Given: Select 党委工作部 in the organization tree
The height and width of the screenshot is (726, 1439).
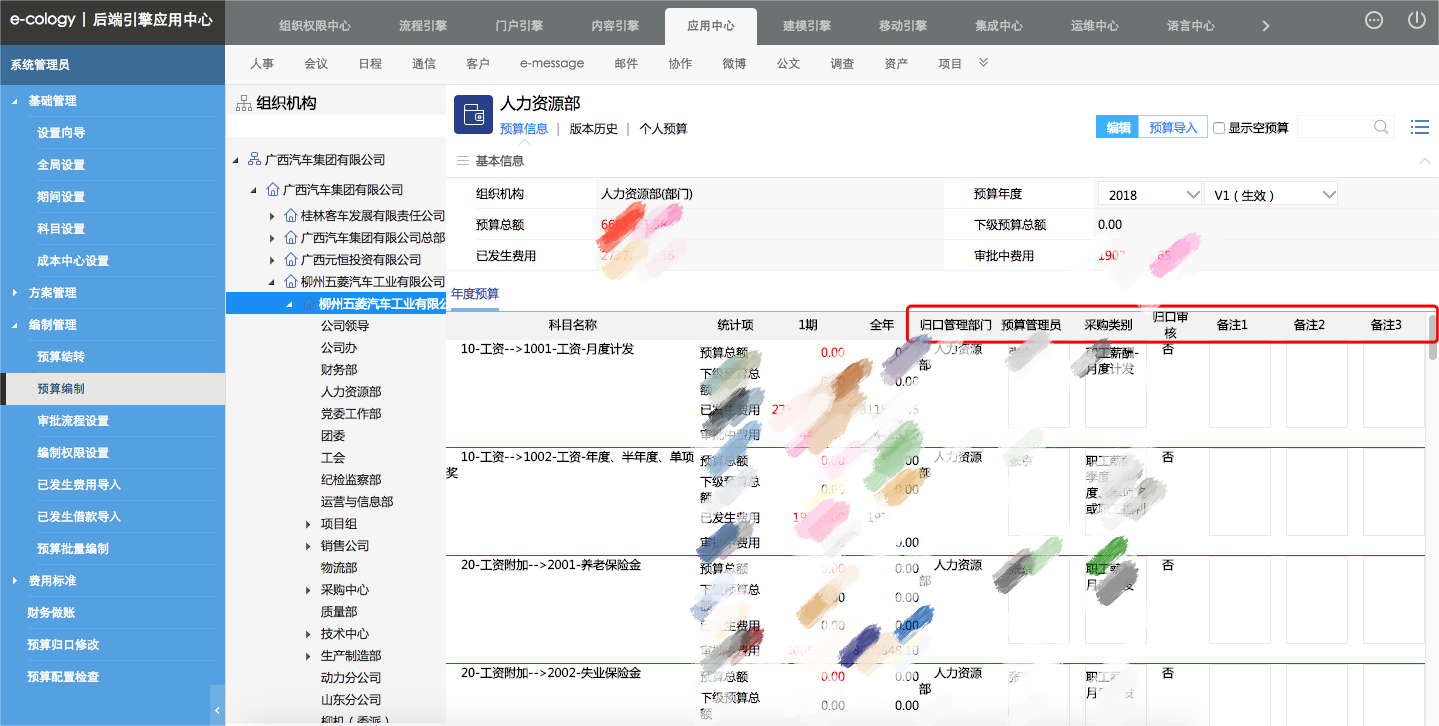Looking at the screenshot, I should tap(351, 414).
